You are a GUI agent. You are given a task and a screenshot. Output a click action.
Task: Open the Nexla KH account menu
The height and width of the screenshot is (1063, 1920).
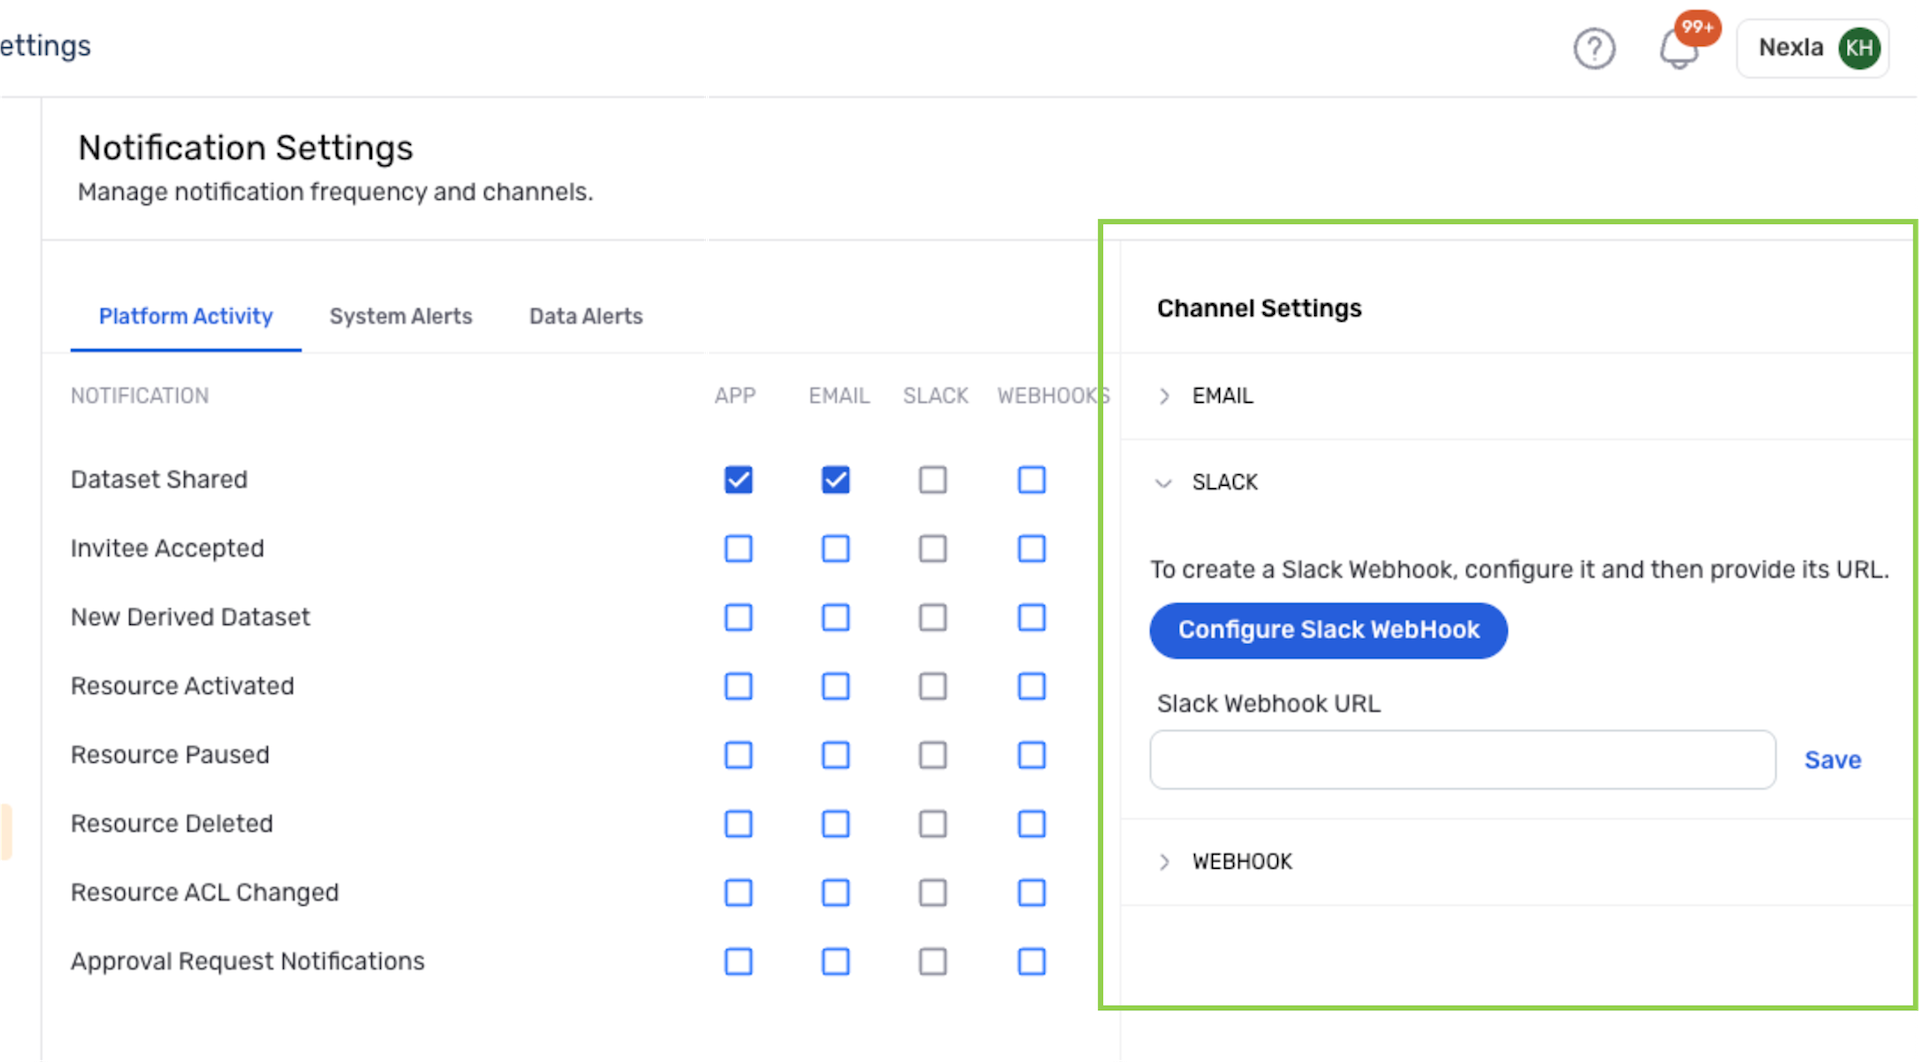point(1812,48)
